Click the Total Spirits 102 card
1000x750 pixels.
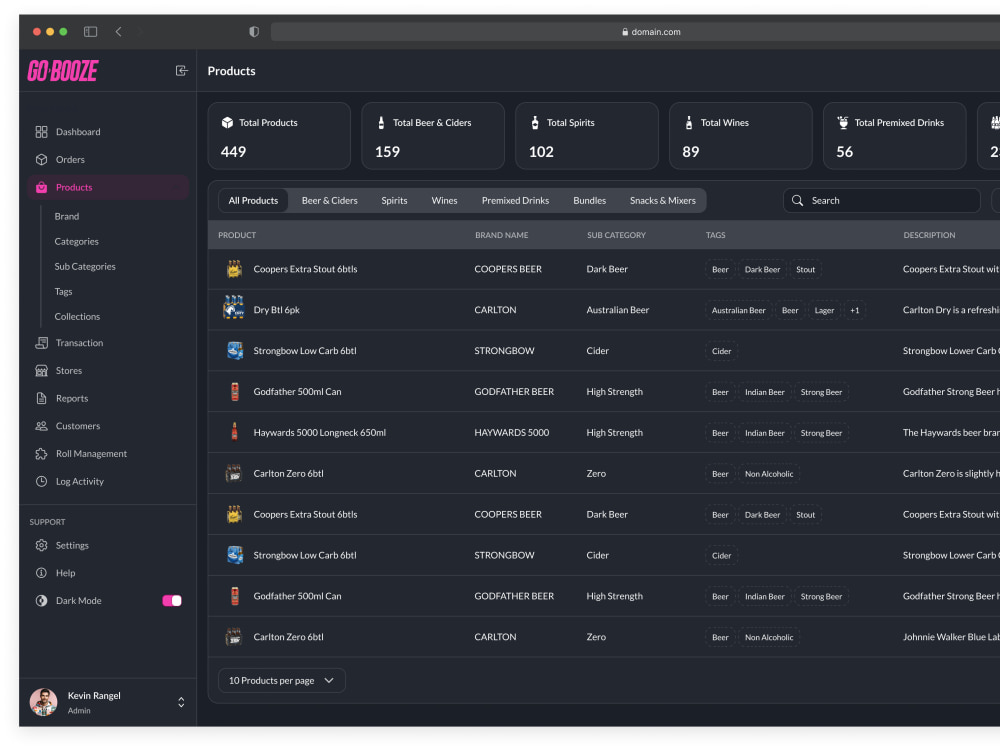point(587,136)
